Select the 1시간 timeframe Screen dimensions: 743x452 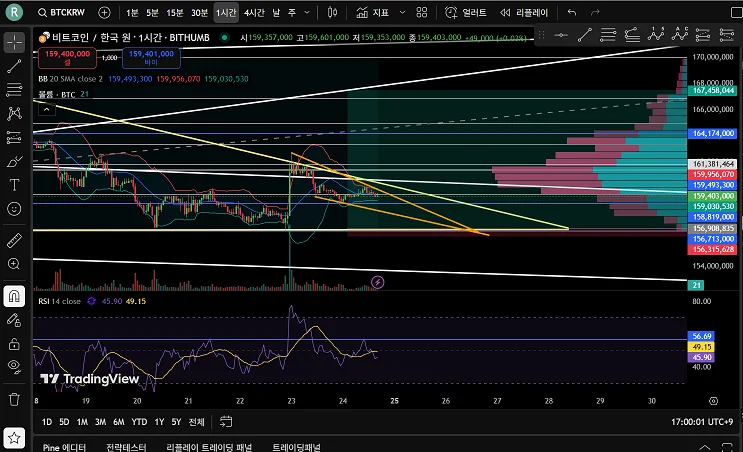226,13
